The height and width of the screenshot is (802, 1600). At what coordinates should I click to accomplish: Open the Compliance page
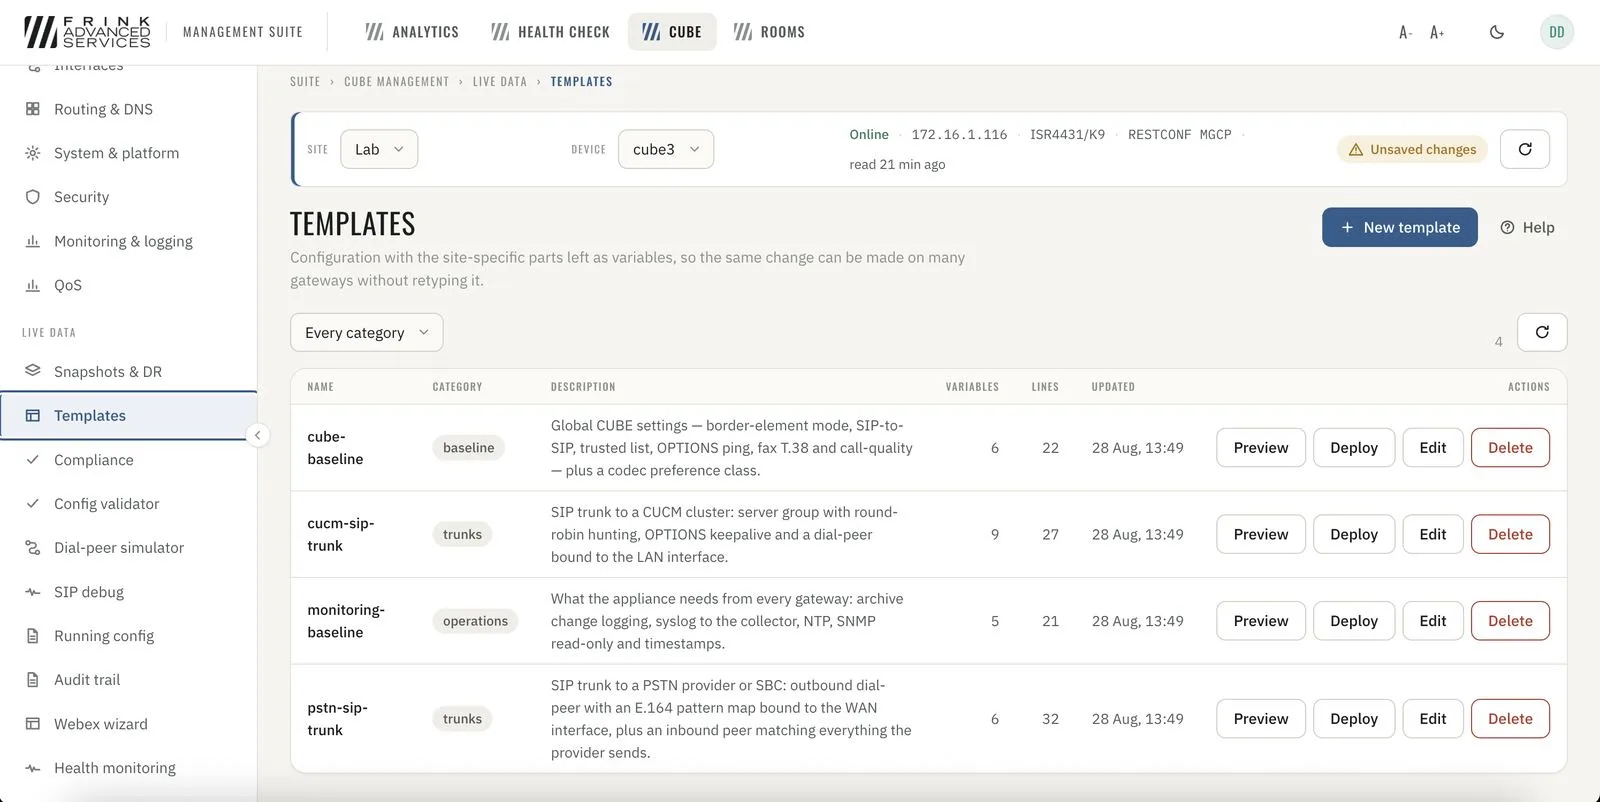coord(128,460)
